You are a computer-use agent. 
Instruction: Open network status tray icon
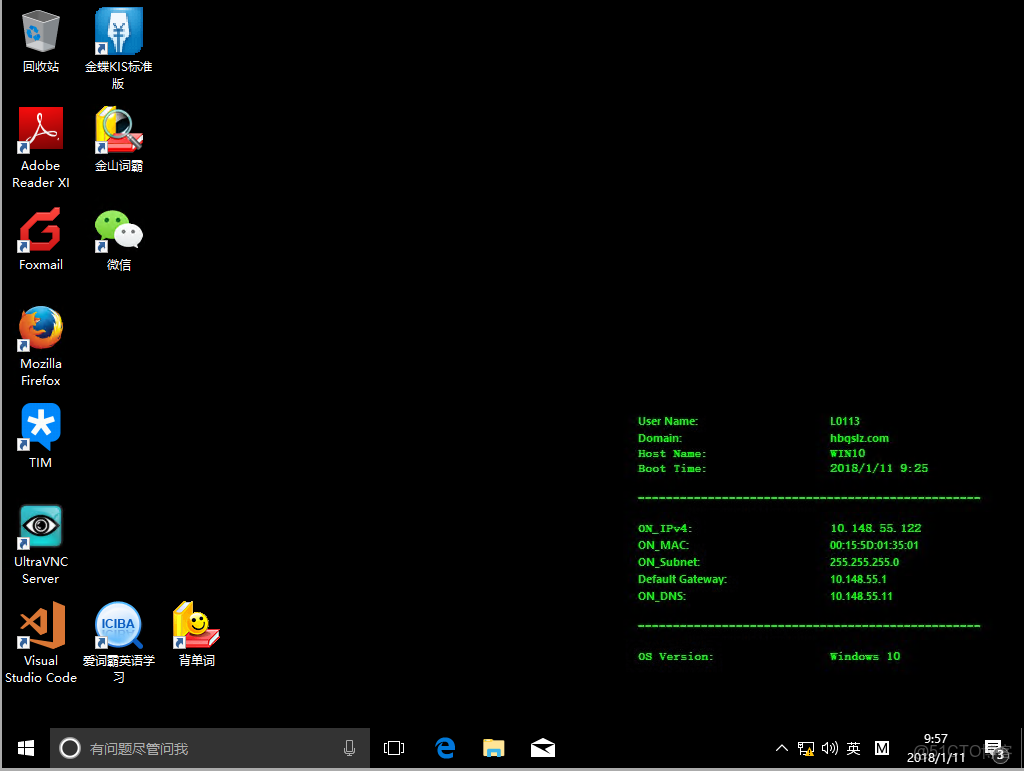coord(806,749)
